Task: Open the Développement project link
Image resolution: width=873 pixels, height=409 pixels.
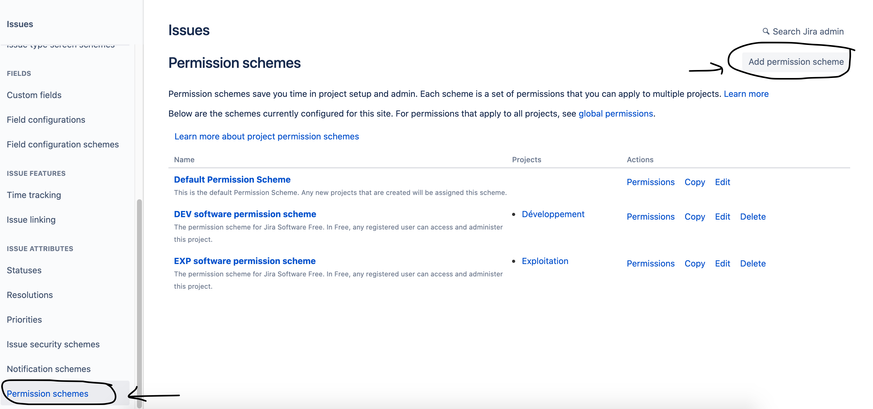Action: click(553, 214)
